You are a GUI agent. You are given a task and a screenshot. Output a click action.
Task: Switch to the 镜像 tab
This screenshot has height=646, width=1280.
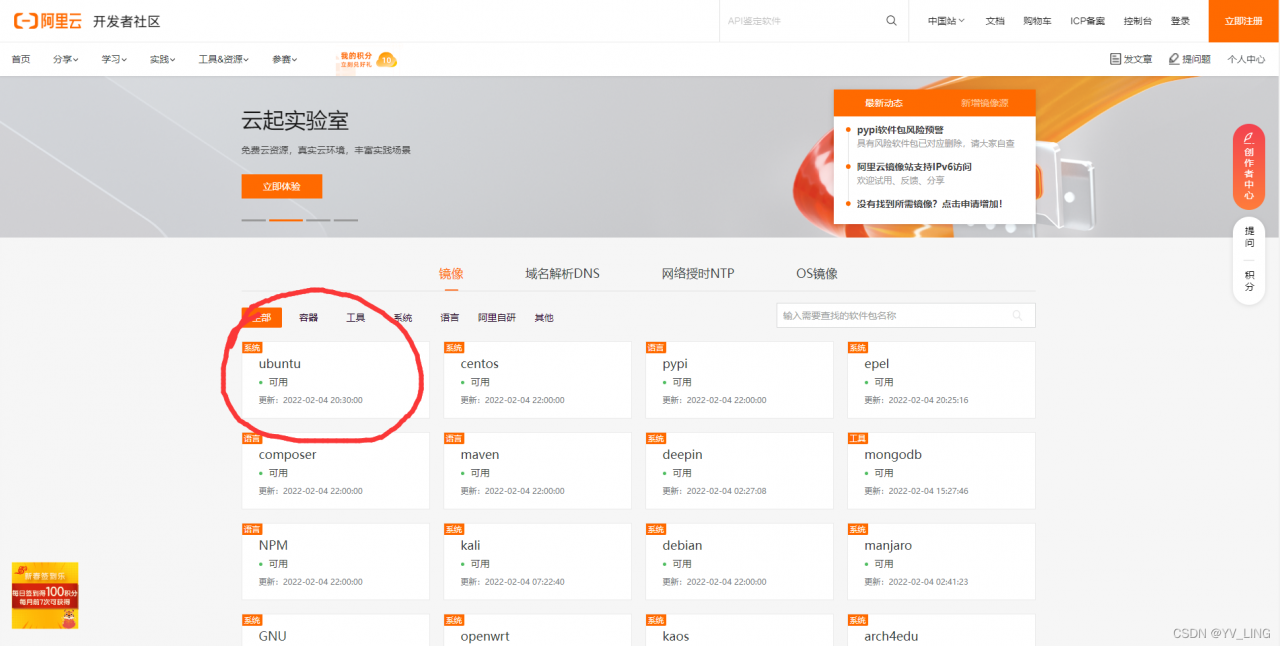pyautogui.click(x=451, y=273)
